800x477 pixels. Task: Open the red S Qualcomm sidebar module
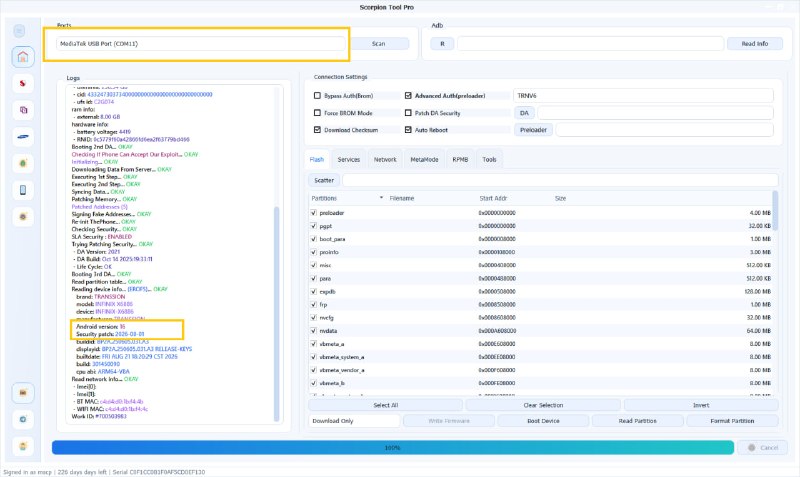point(23,83)
